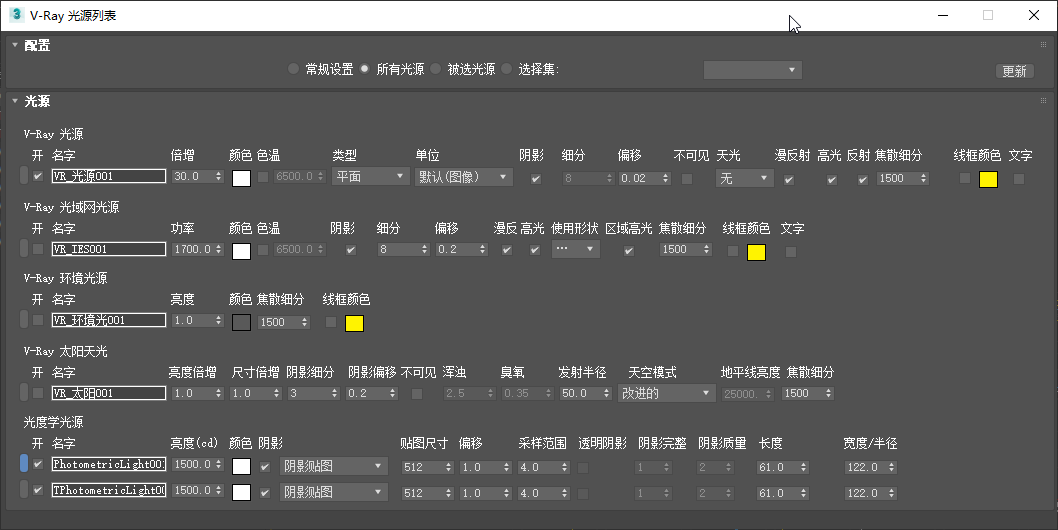Click the yellow wireframe swatch of VR_IES001

click(x=756, y=253)
